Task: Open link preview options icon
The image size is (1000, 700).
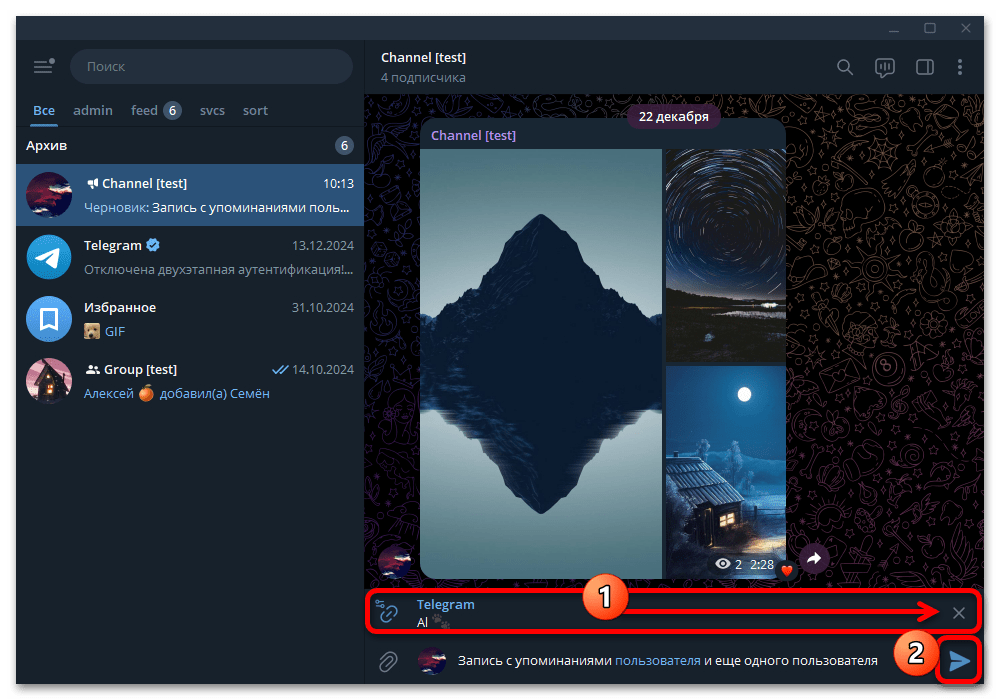Action: click(x=386, y=611)
